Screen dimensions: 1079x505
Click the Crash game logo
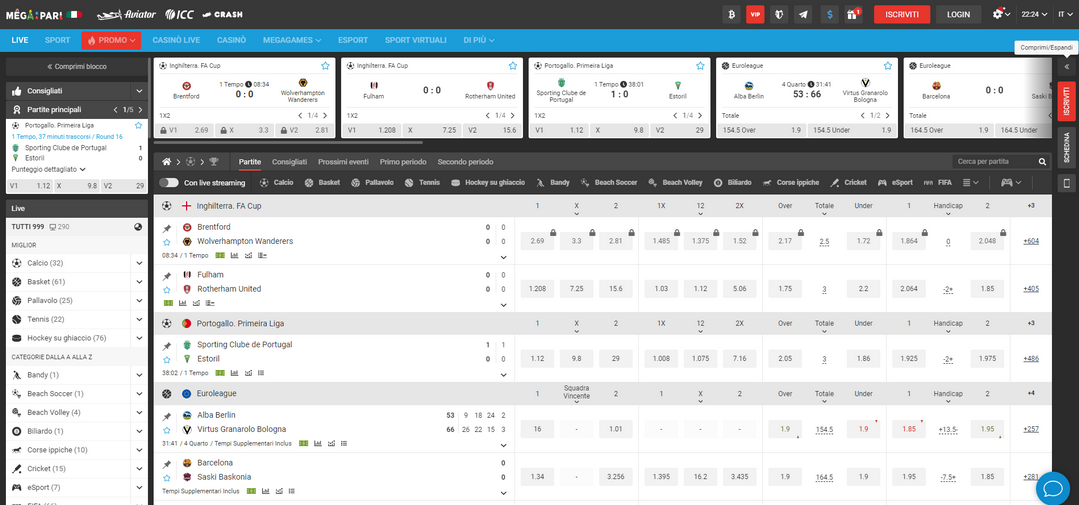pos(222,14)
